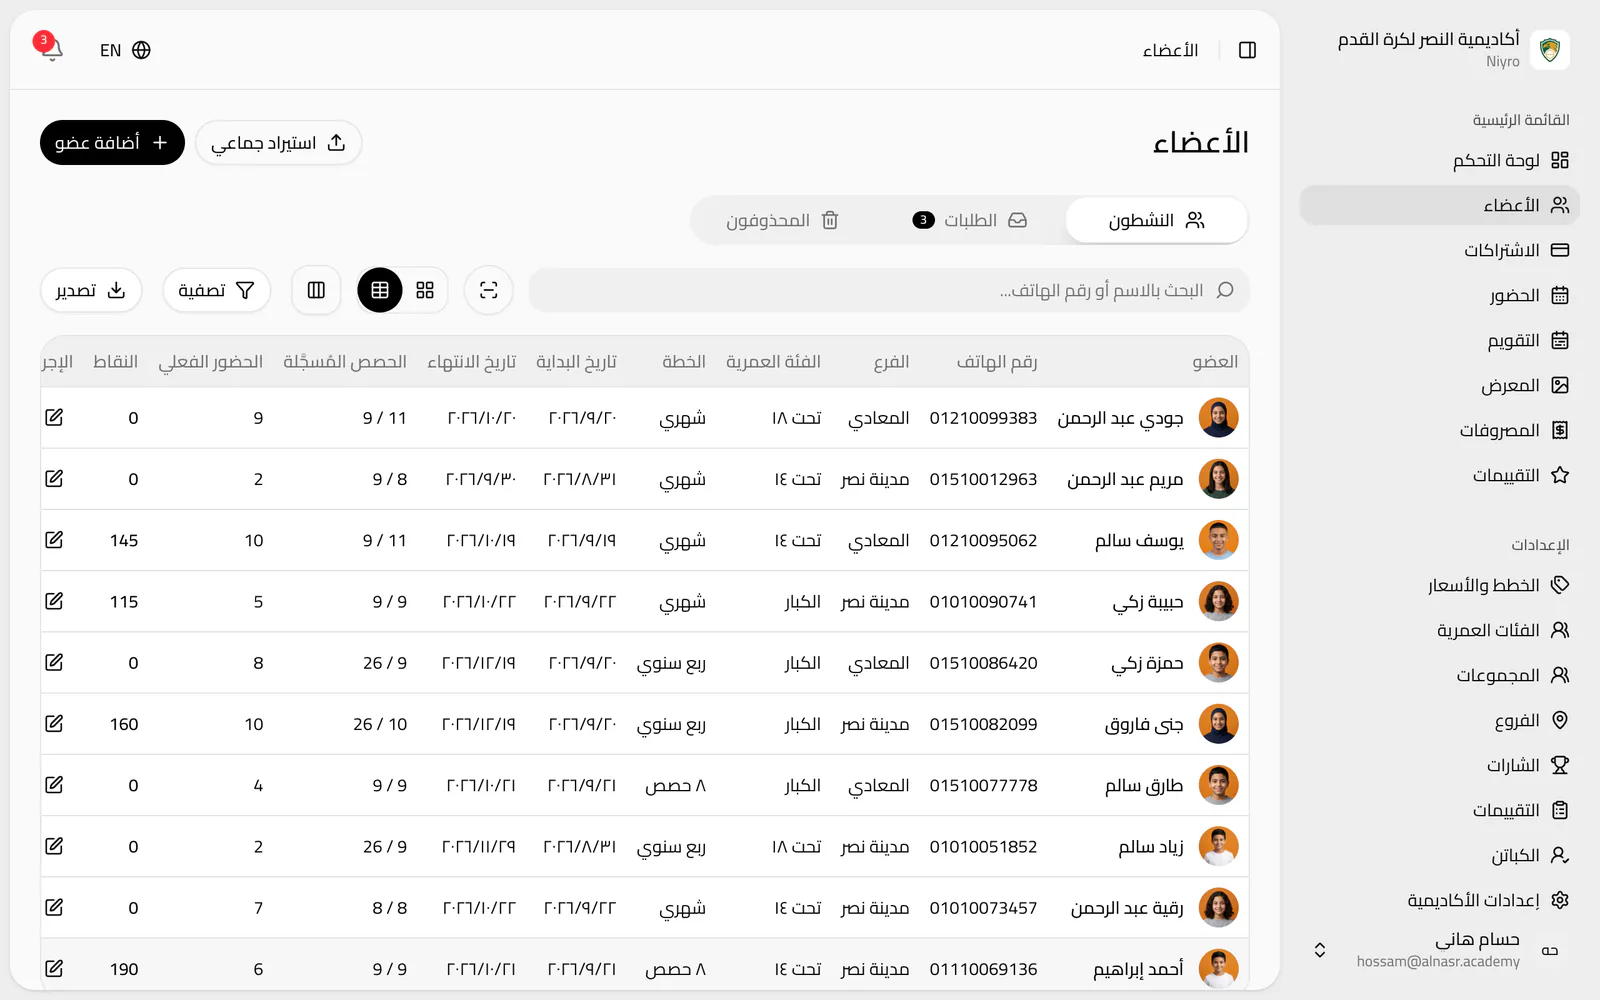Image resolution: width=1600 pixels, height=1000 pixels.
Task: Edit the row for يوسف سالم
Action: coord(54,540)
